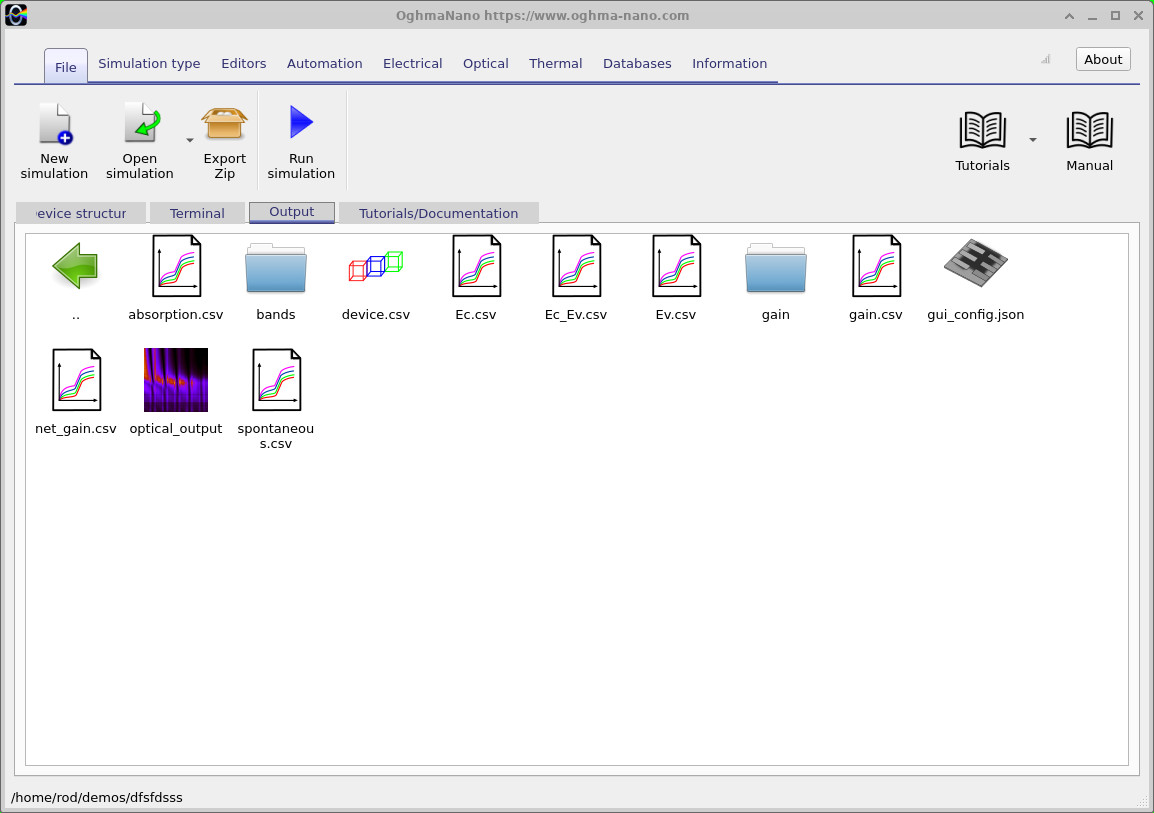The image size is (1154, 813).
Task: Expand the Open simulation dropdown arrow
Action: pos(189,140)
